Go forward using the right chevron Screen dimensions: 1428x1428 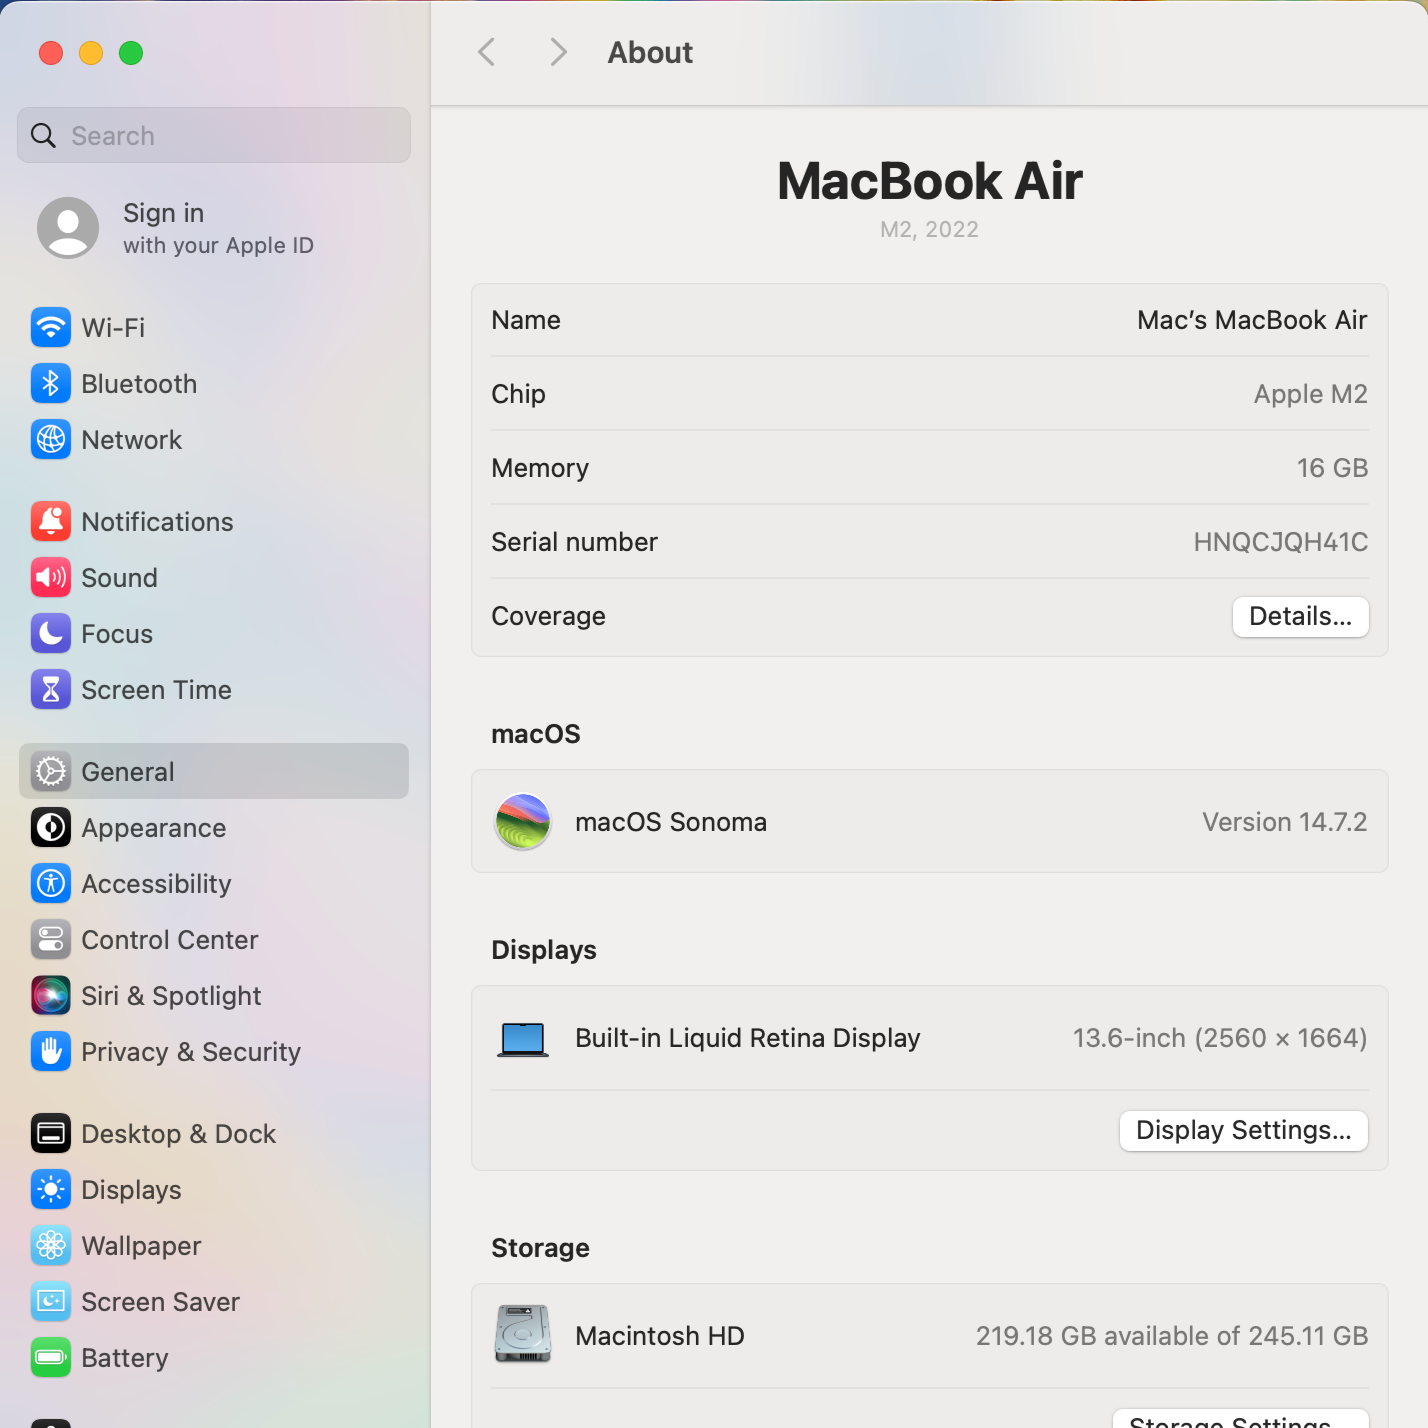[x=558, y=52]
